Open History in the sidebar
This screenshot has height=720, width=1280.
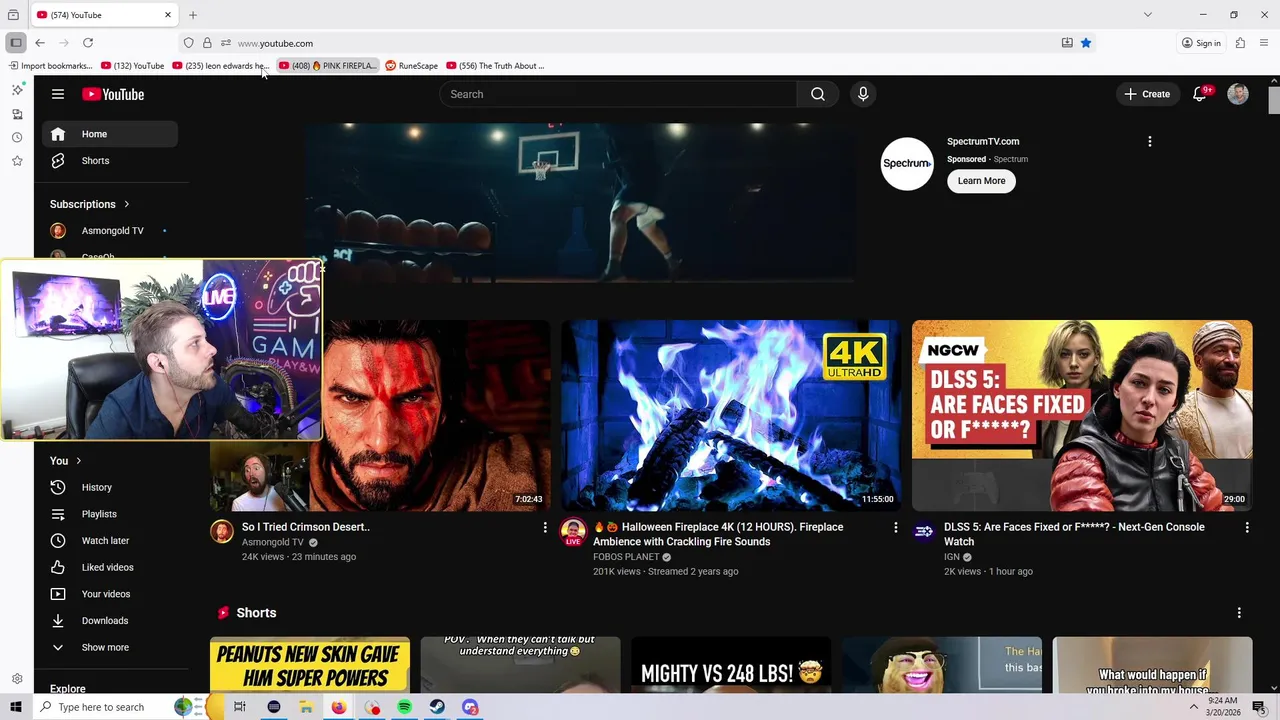tap(110, 487)
